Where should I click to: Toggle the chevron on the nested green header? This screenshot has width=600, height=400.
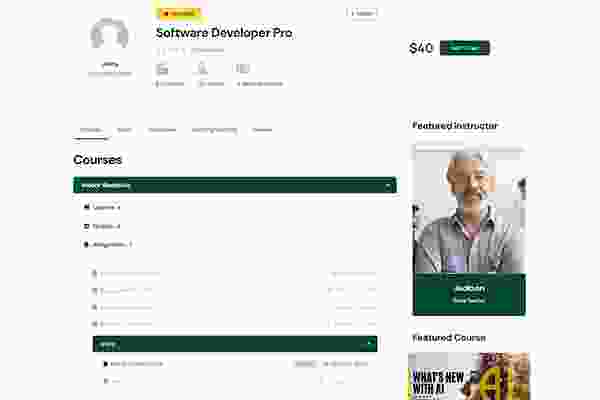pyautogui.click(x=370, y=344)
